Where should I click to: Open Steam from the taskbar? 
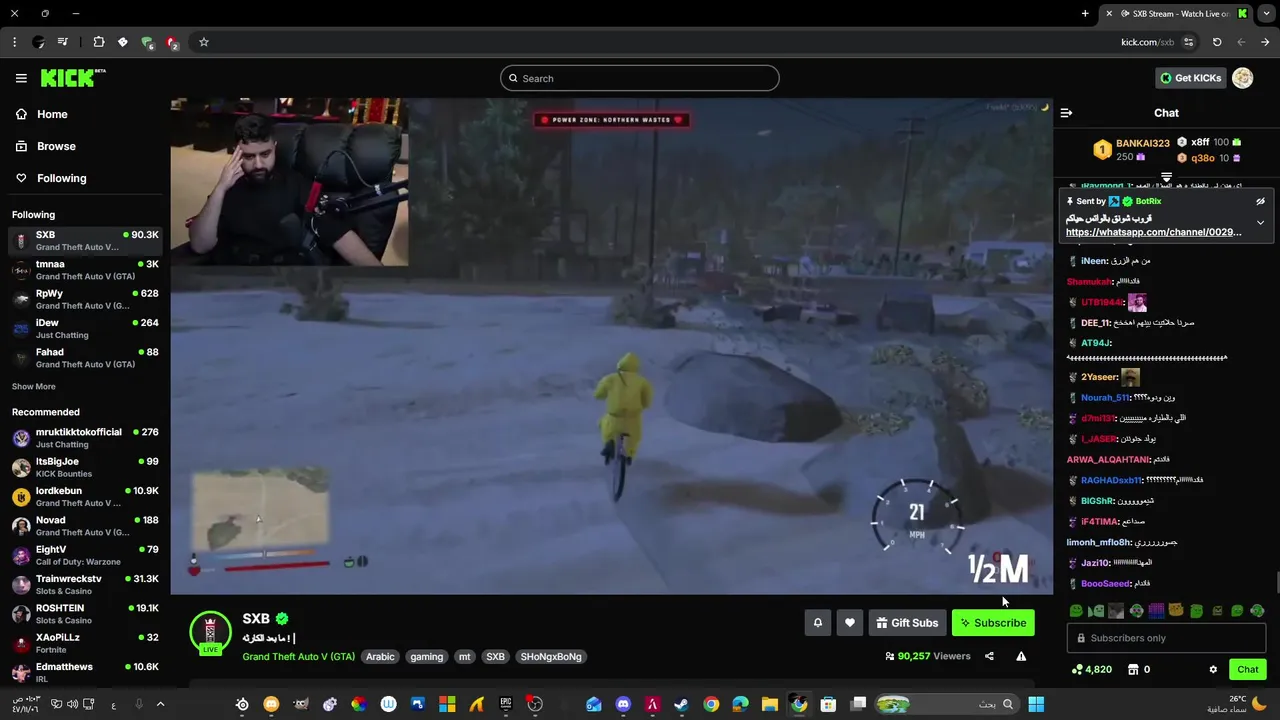click(x=681, y=704)
